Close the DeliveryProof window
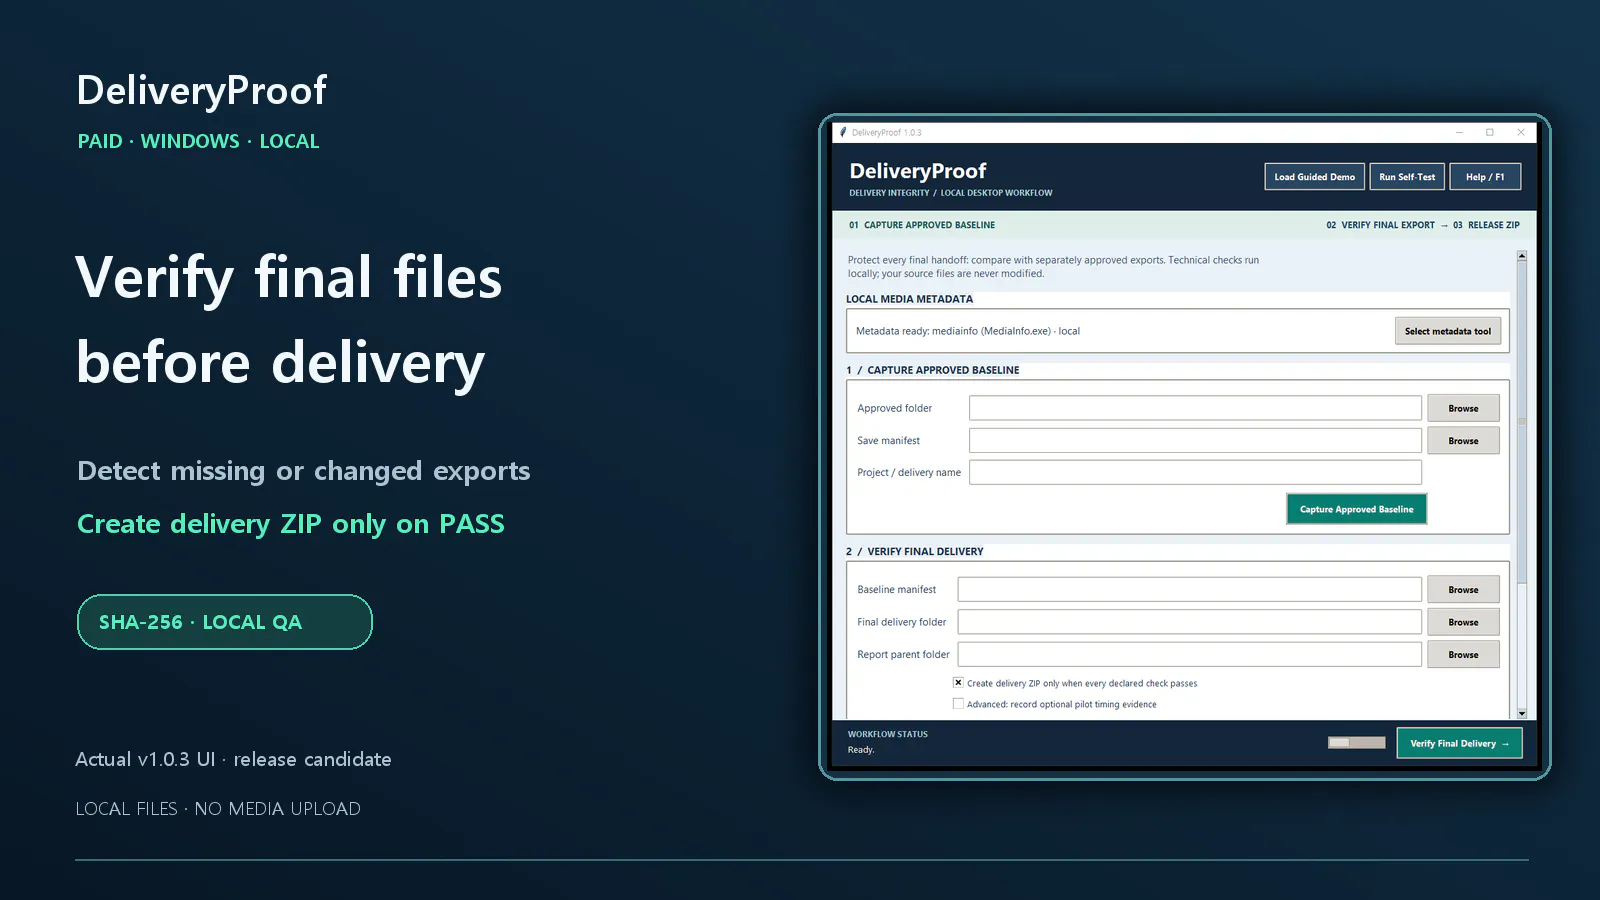This screenshot has width=1600, height=900. [1521, 132]
